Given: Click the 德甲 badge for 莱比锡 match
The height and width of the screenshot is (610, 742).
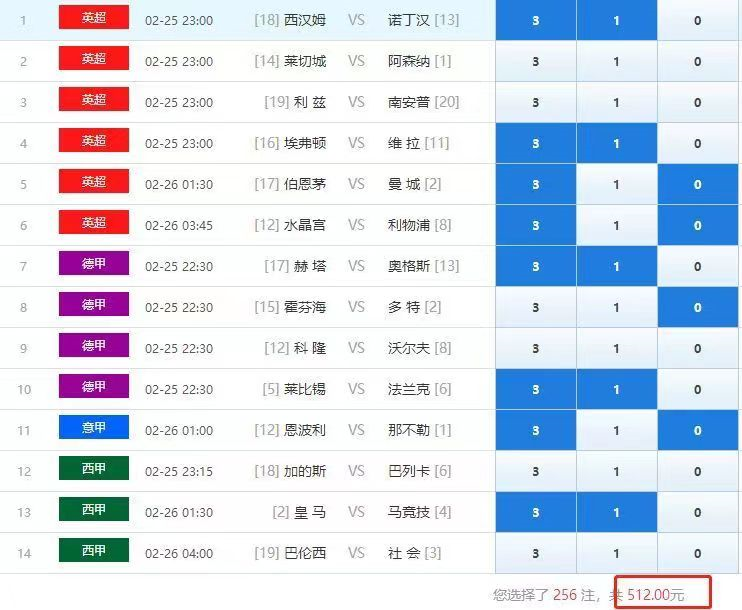Looking at the screenshot, I should click(x=94, y=387).
